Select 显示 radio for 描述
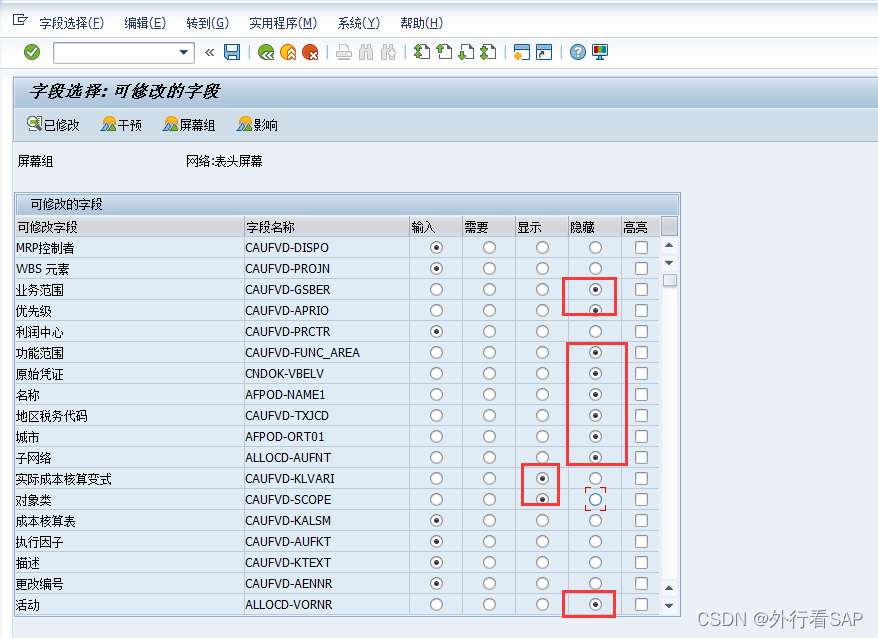 point(542,562)
